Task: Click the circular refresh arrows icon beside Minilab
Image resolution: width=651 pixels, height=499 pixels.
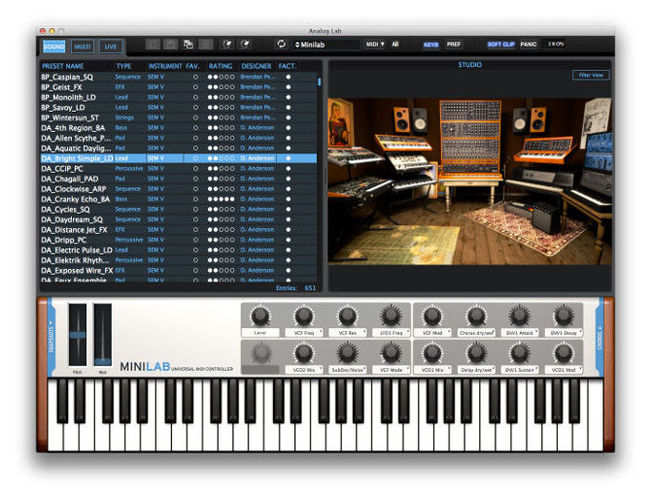Action: click(281, 44)
